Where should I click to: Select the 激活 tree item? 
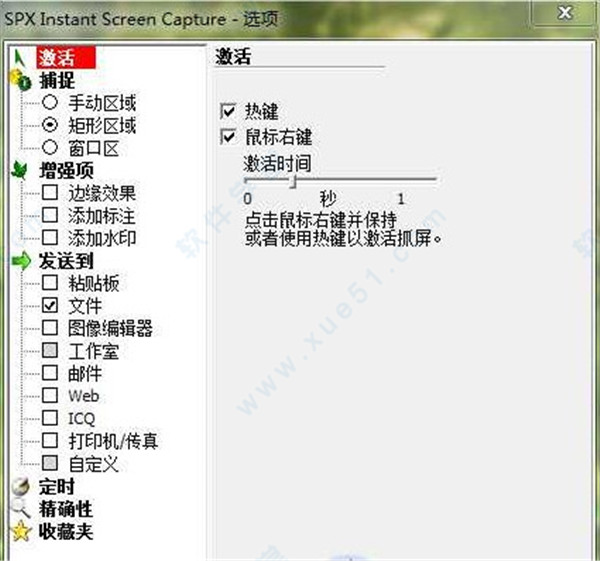[x=66, y=58]
